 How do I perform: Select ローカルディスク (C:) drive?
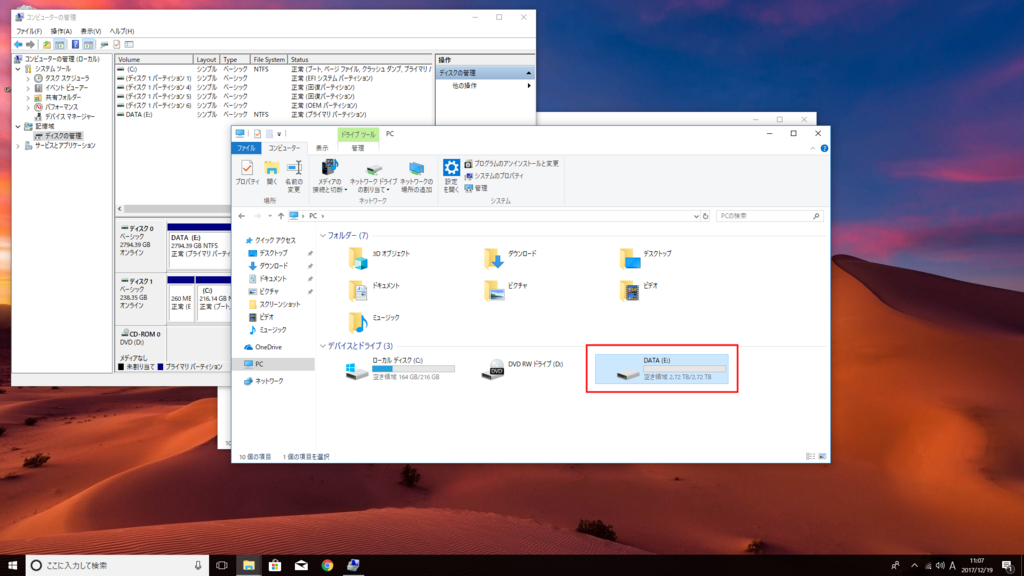(400, 369)
